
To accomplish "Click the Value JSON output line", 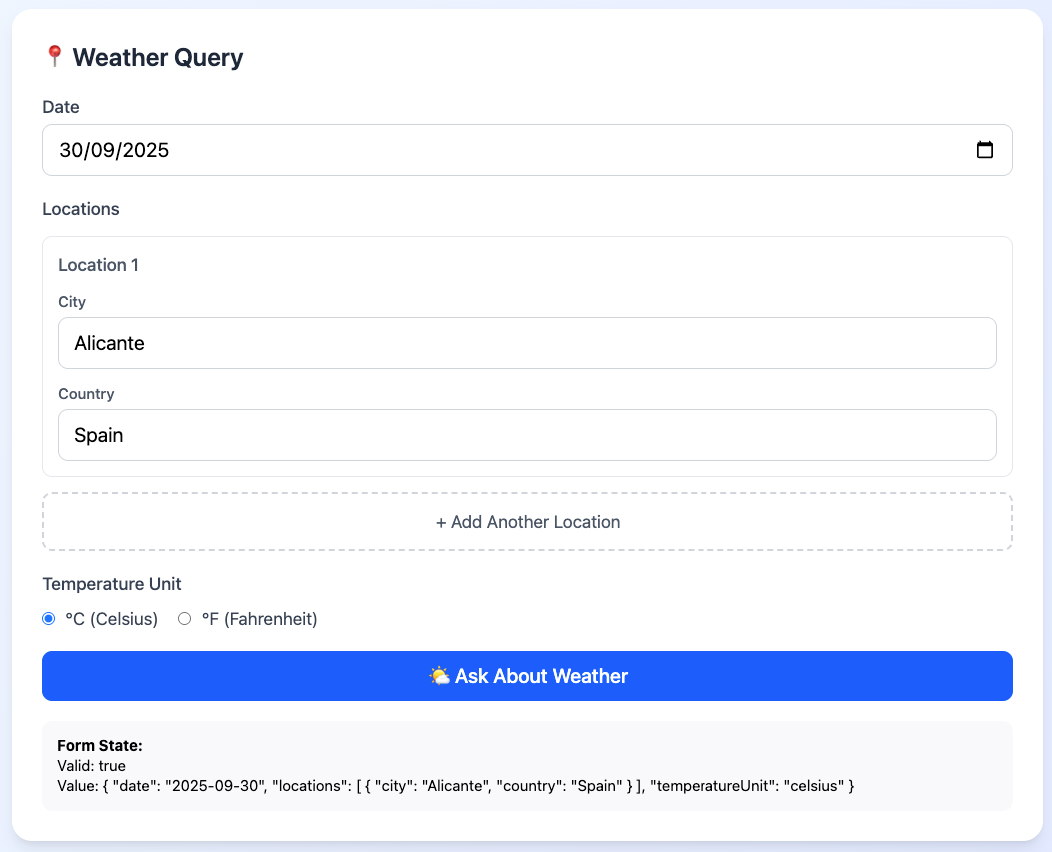I will 456,786.
